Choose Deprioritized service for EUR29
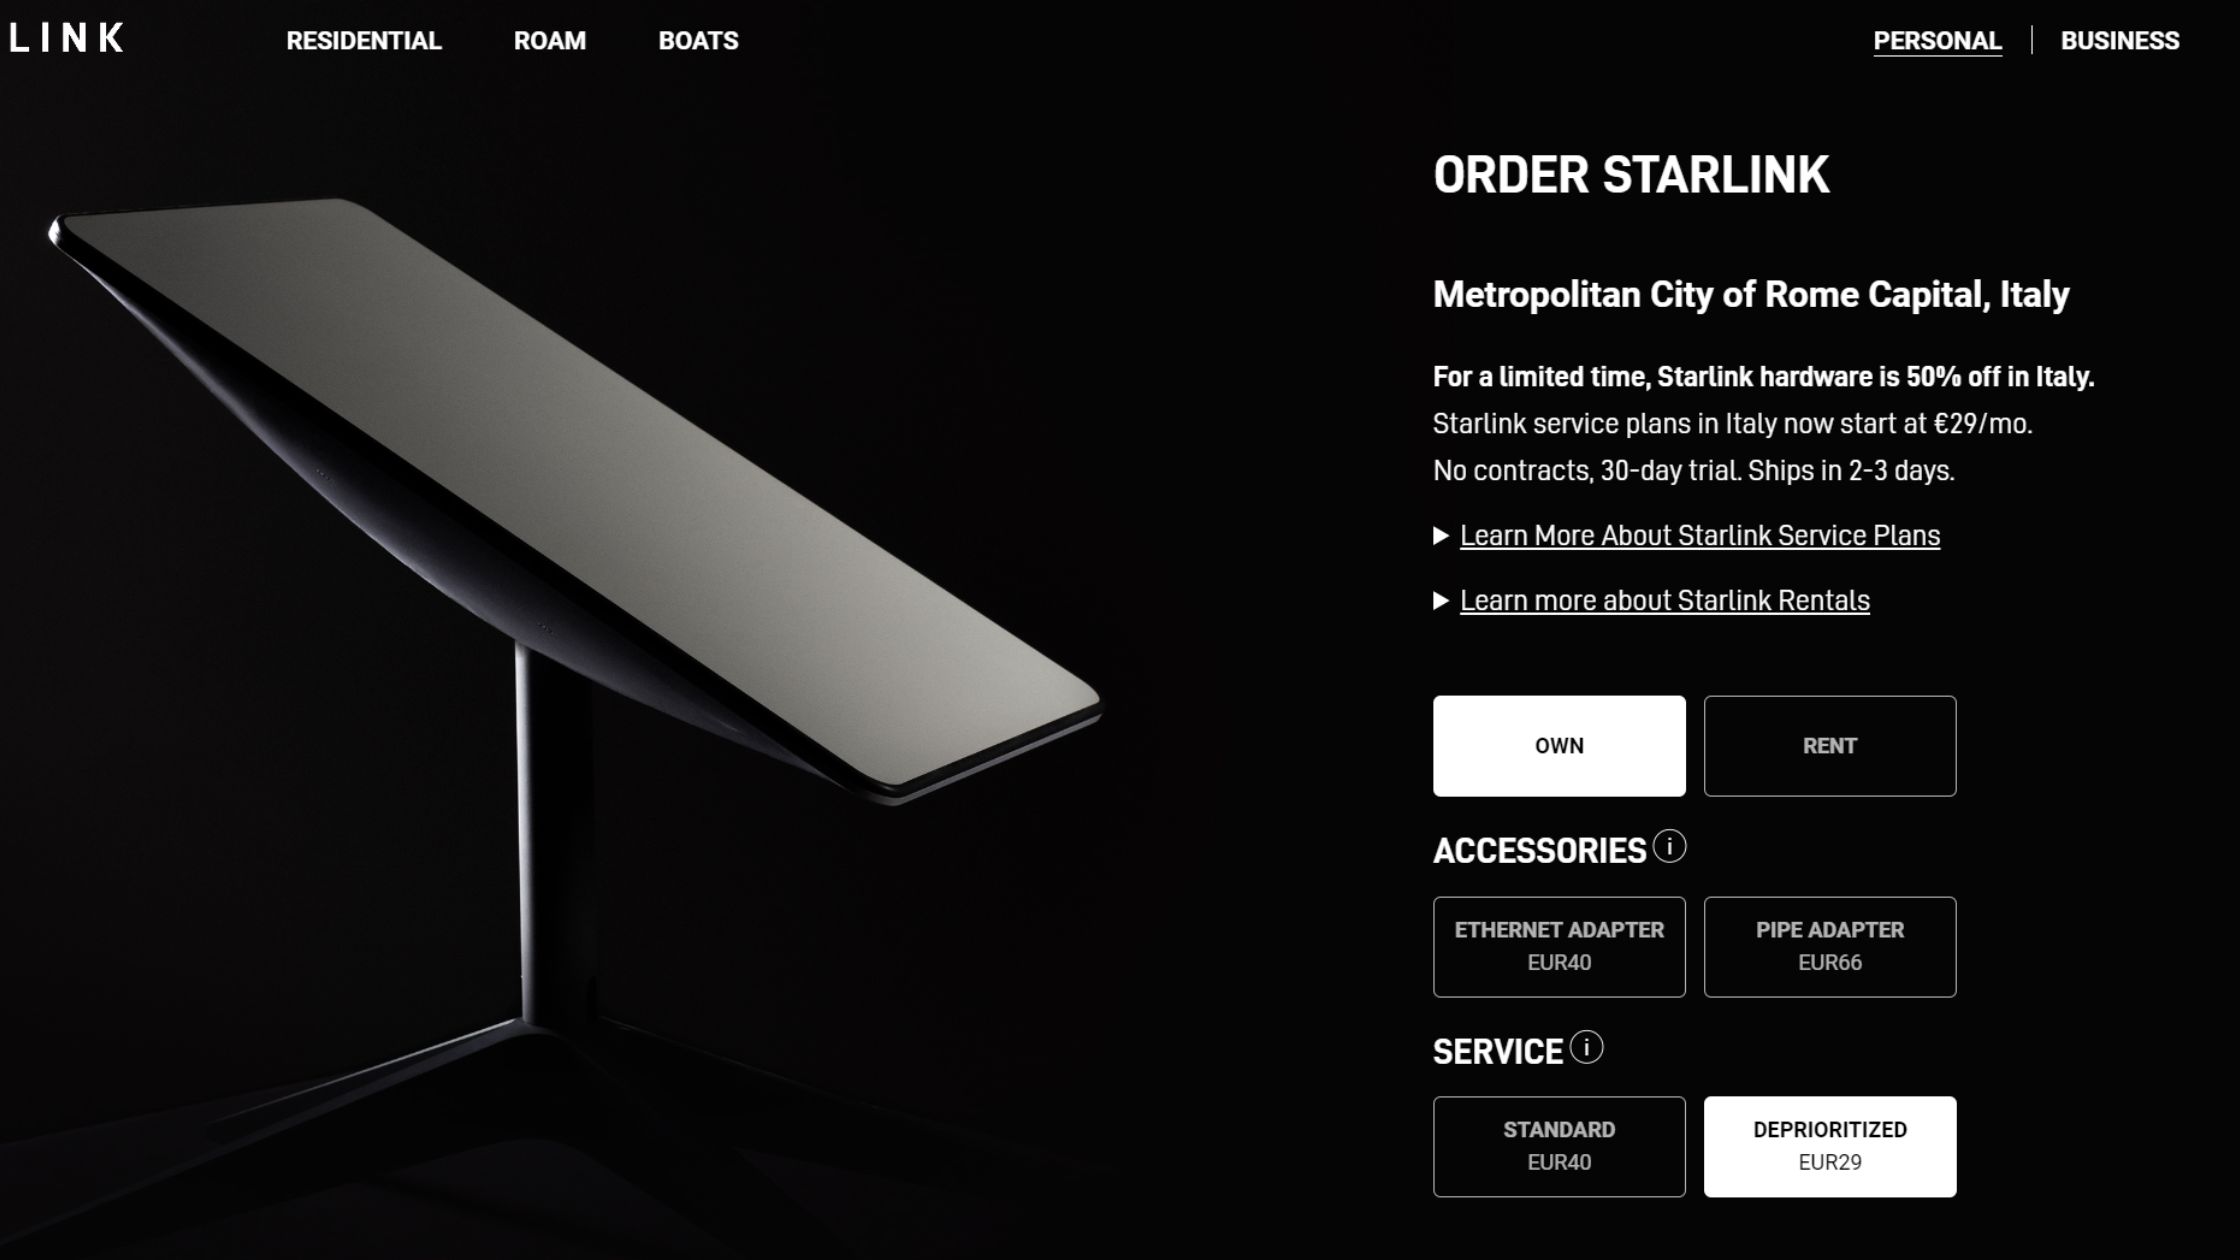 (1830, 1147)
